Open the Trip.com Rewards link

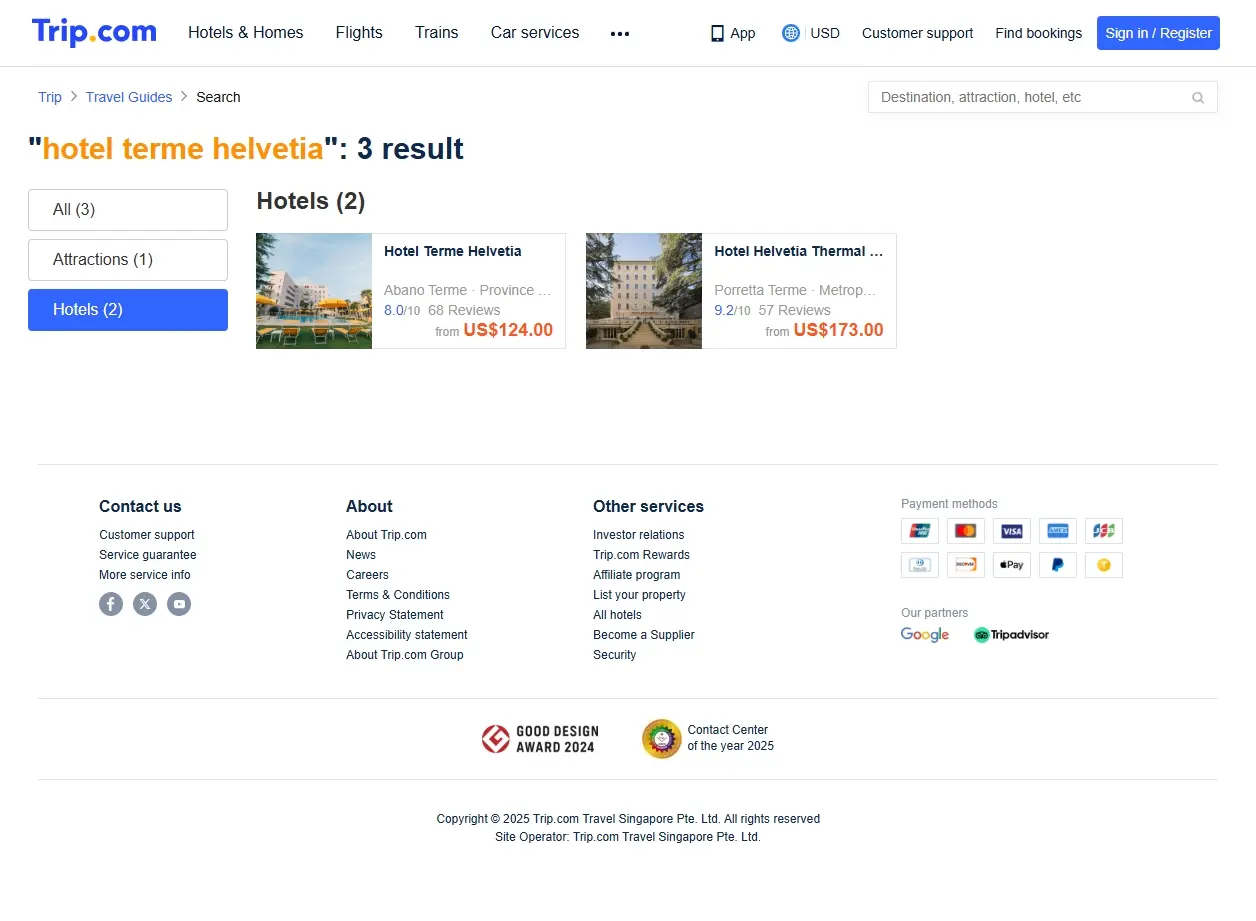[641, 555]
